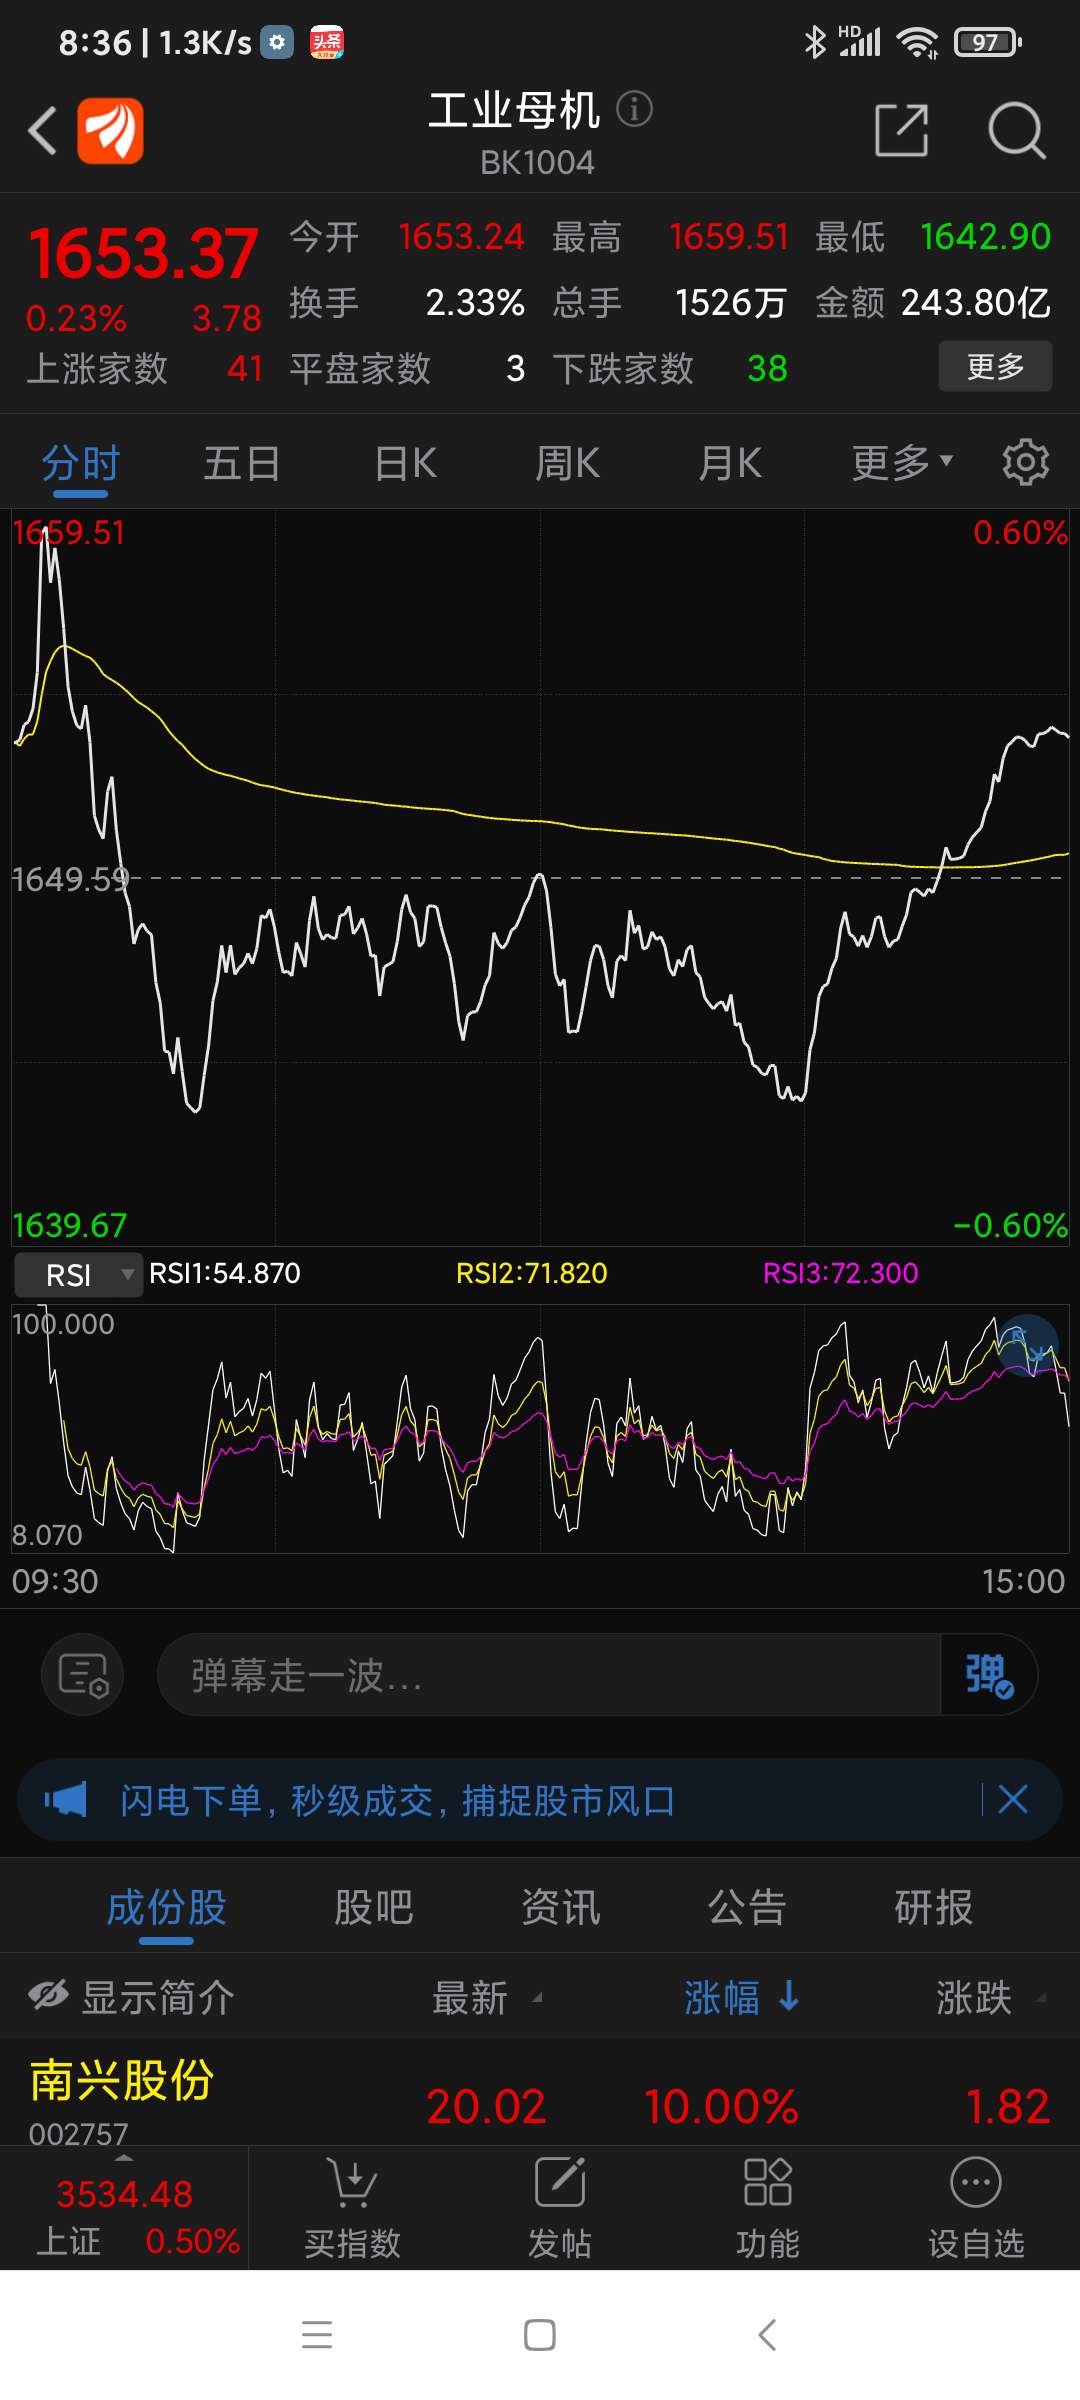Tap the floating chart indicator bubble

[1028, 1345]
